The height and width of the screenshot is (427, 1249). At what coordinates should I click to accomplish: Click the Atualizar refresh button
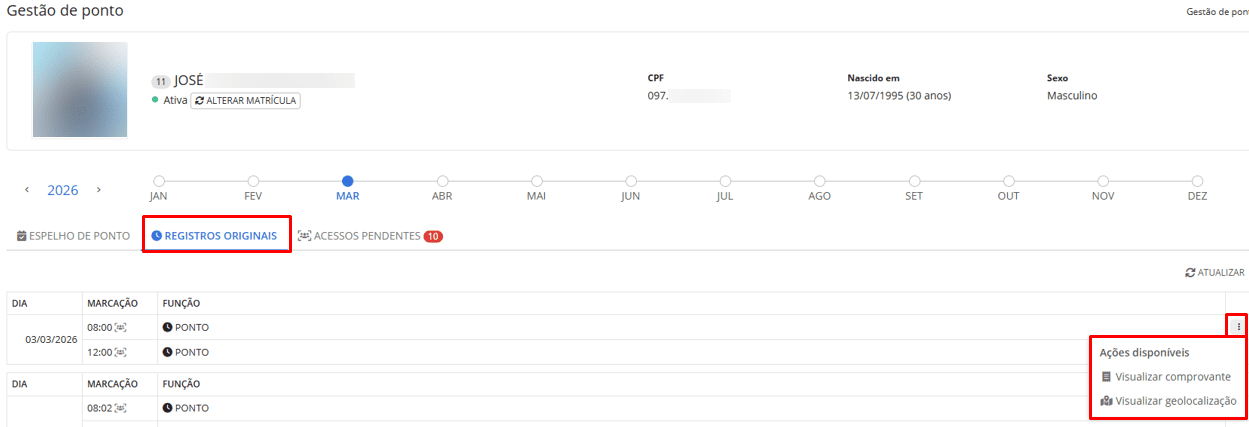tap(1214, 272)
